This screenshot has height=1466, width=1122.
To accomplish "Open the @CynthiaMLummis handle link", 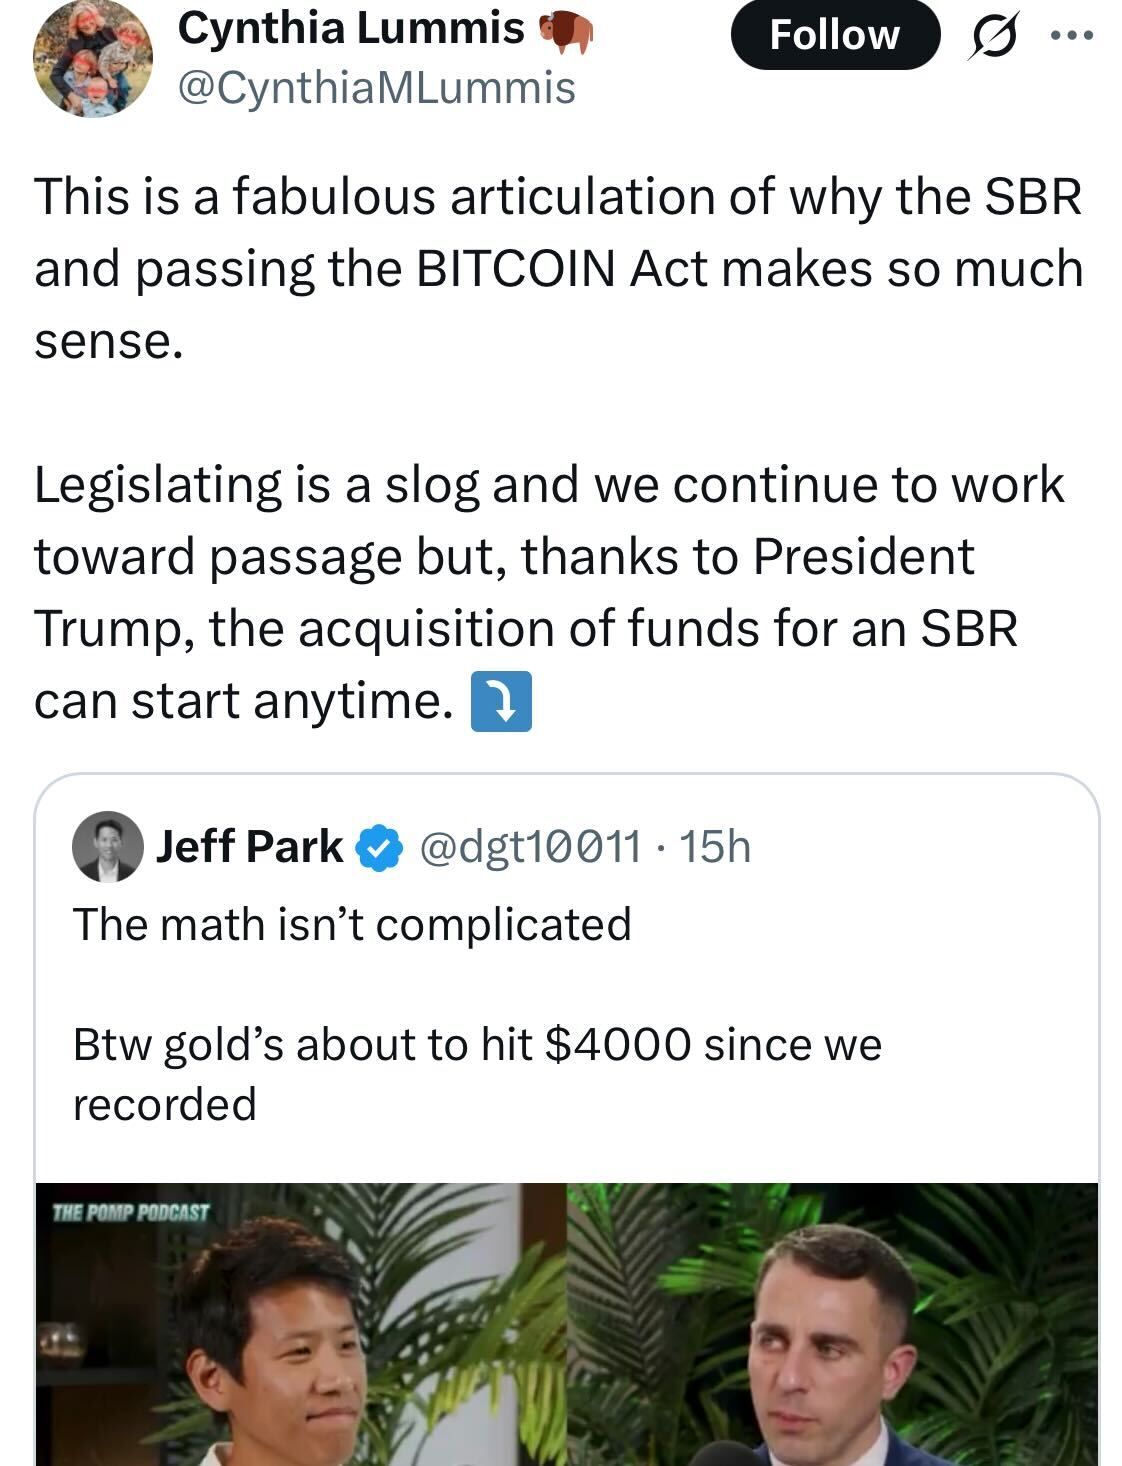I will [x=376, y=88].
